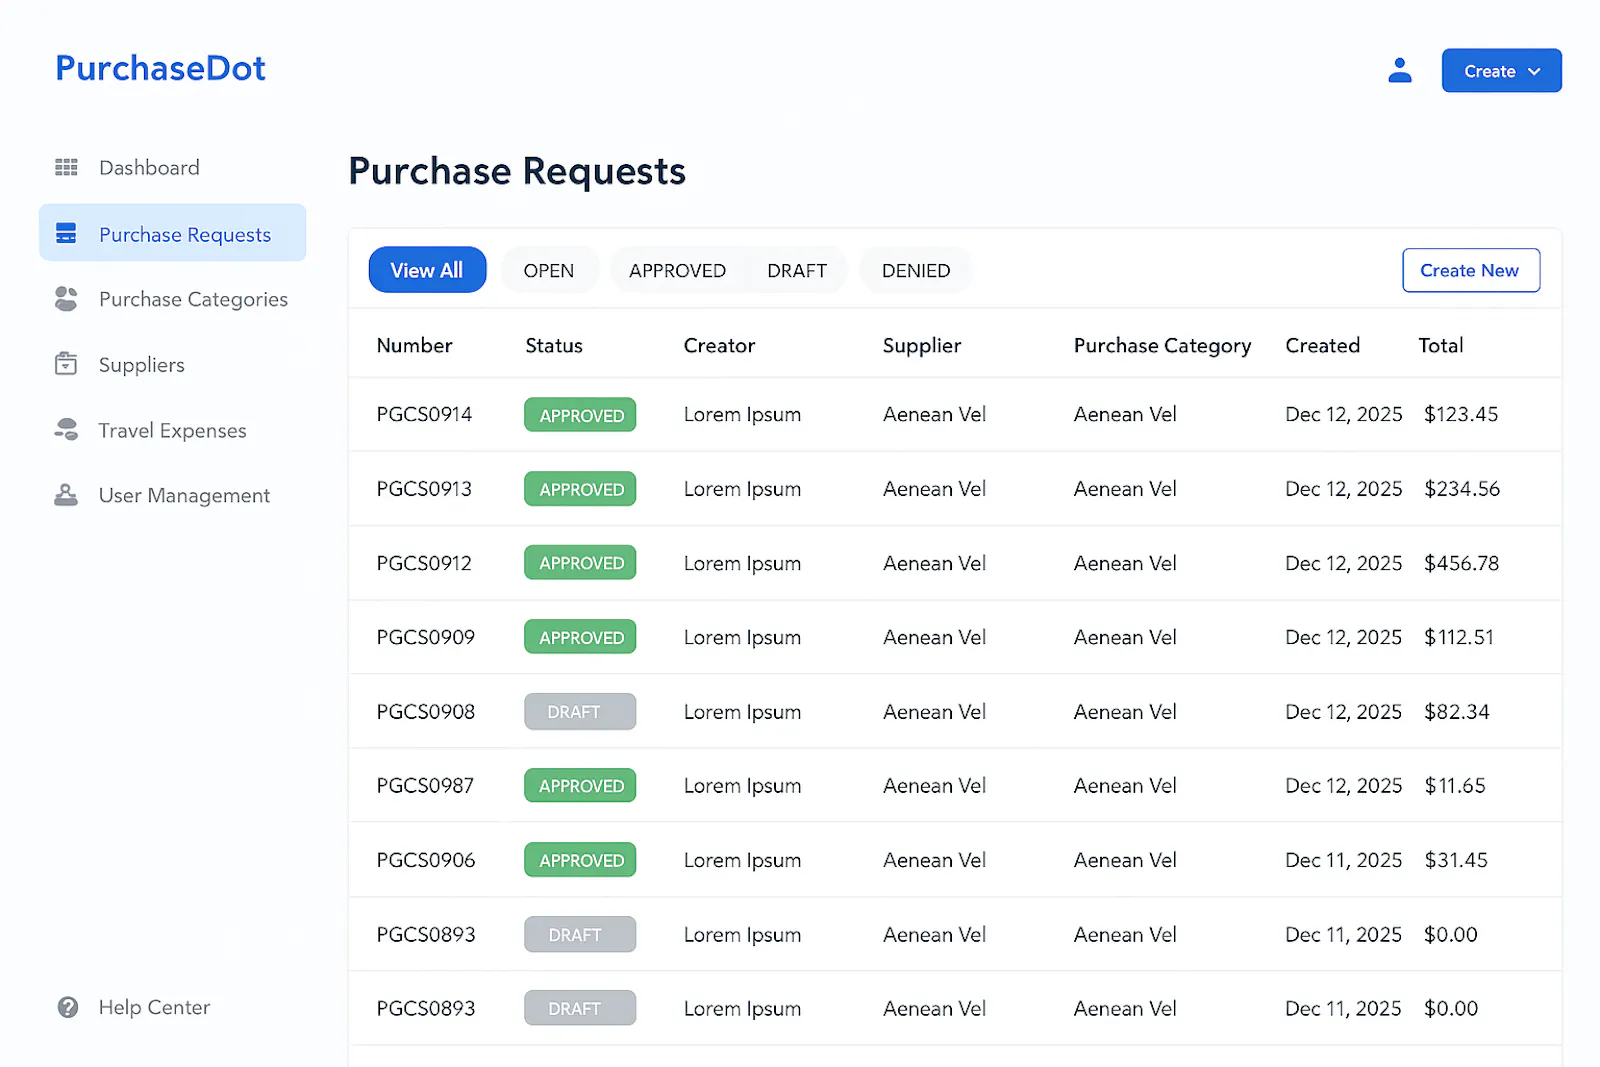Click total $123.45
This screenshot has height=1067, width=1600.
[1461, 414]
